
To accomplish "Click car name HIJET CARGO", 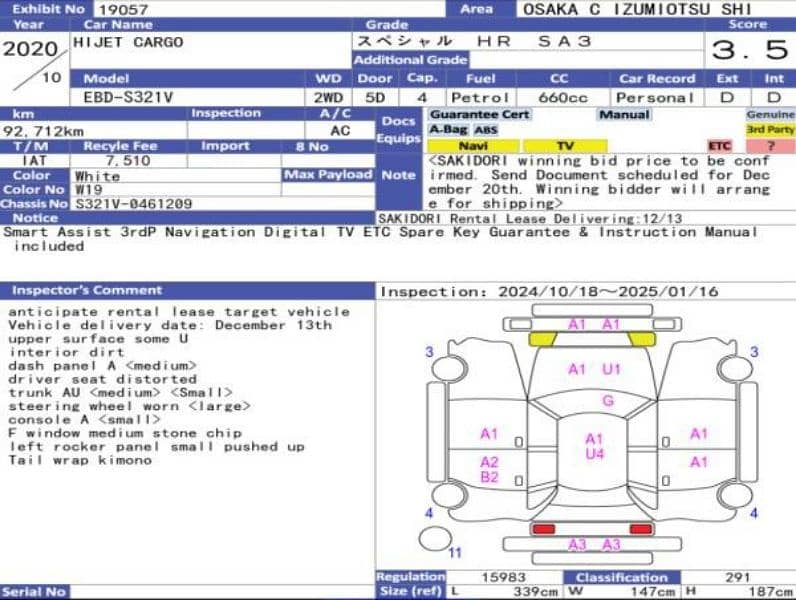I will [x=128, y=42].
